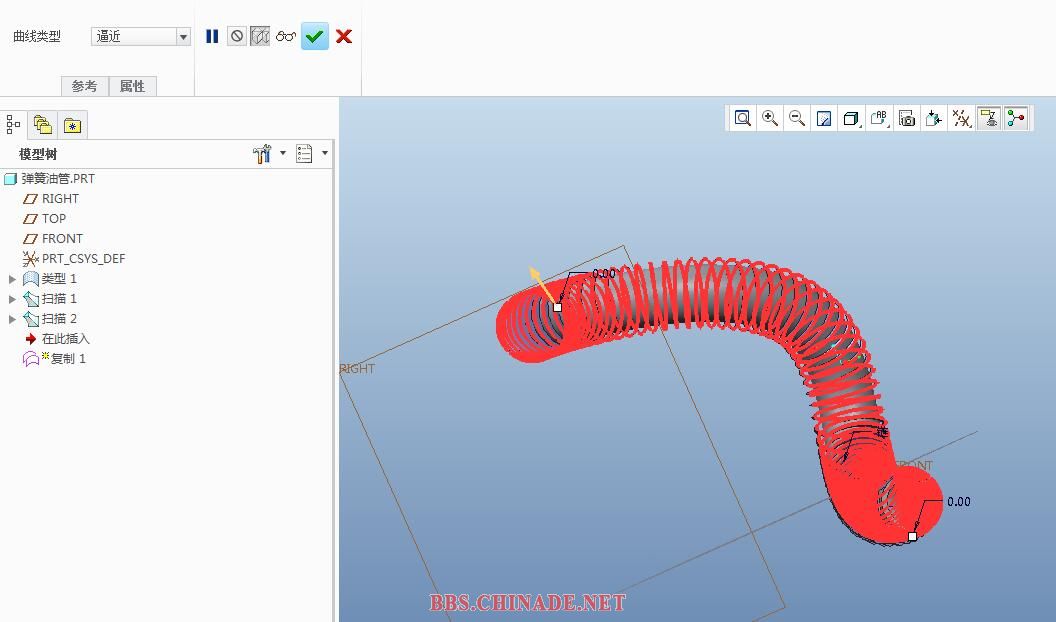Click the glasses preview icon
The height and width of the screenshot is (622, 1056).
[286, 36]
